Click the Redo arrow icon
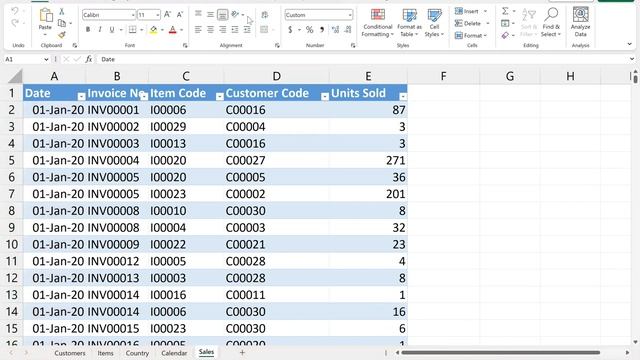Viewport: 640px width, 360px height. pos(15,23)
